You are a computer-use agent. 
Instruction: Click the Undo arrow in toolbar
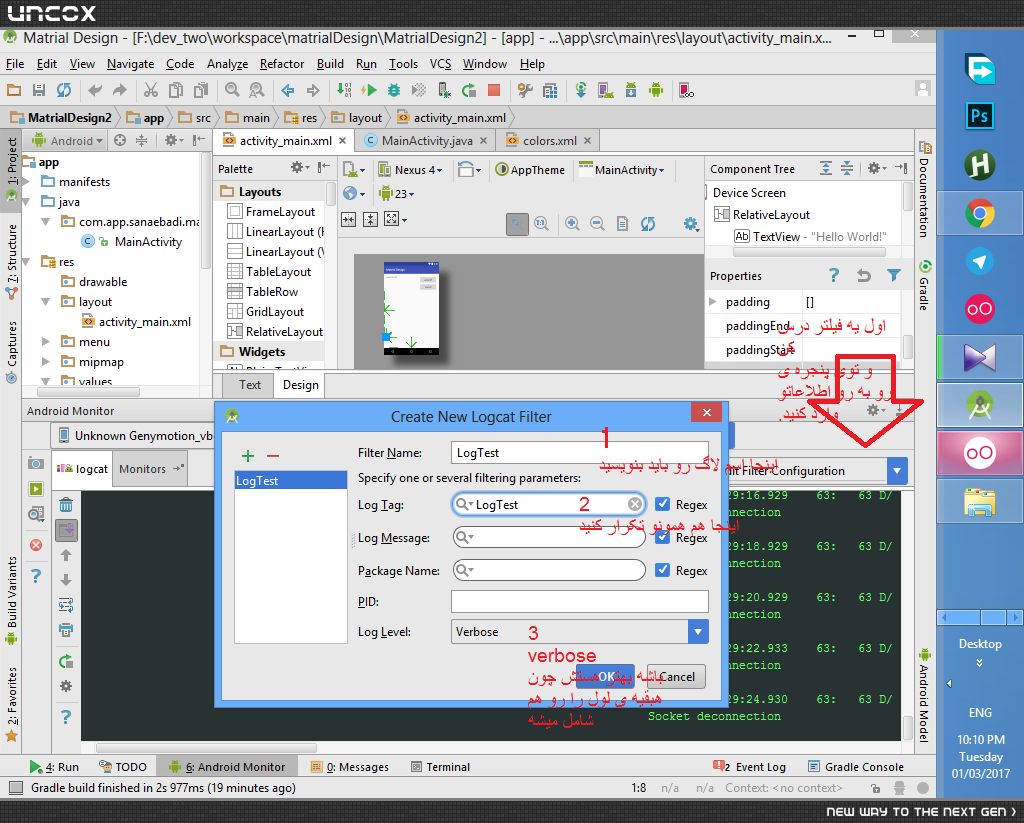95,90
